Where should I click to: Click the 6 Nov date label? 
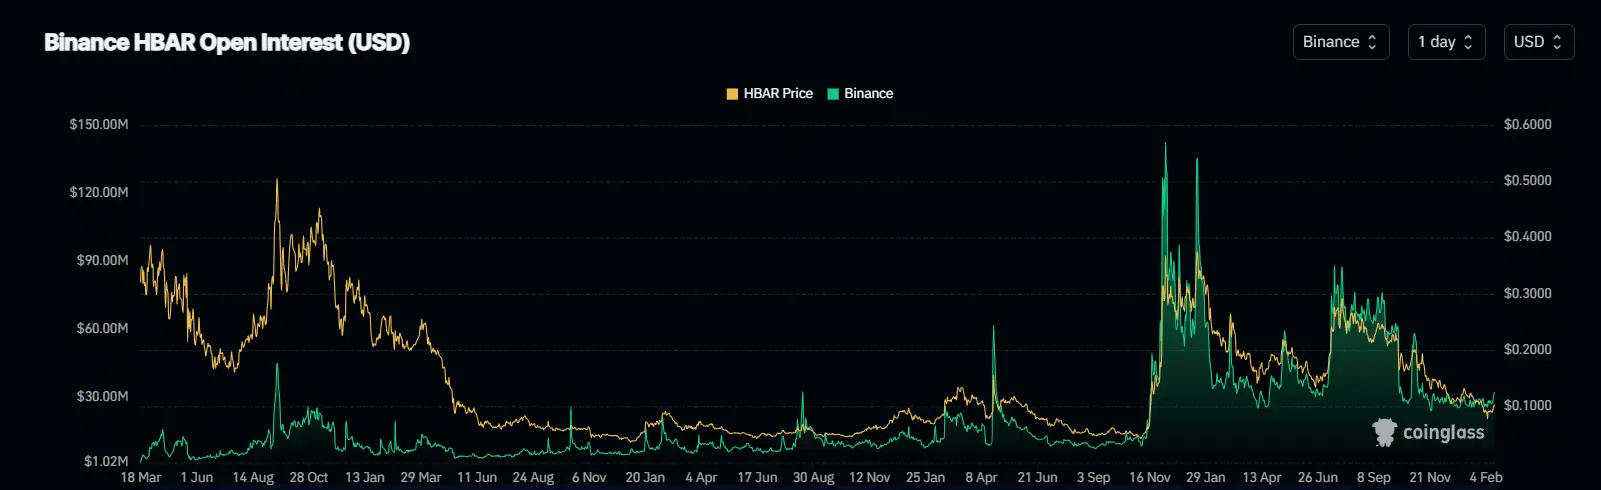(589, 477)
